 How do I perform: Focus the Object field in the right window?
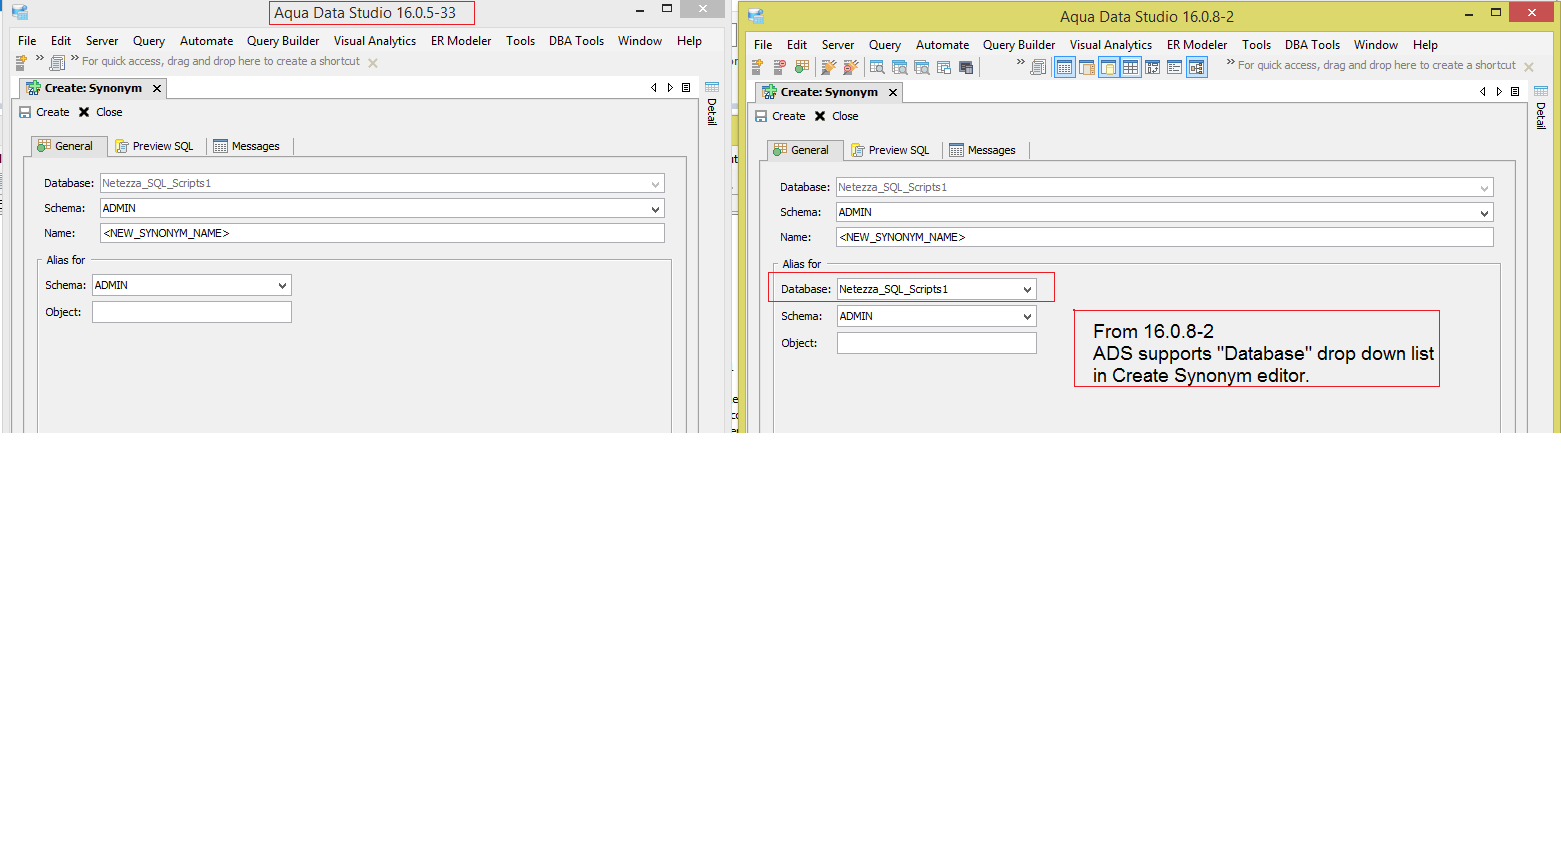coord(937,343)
